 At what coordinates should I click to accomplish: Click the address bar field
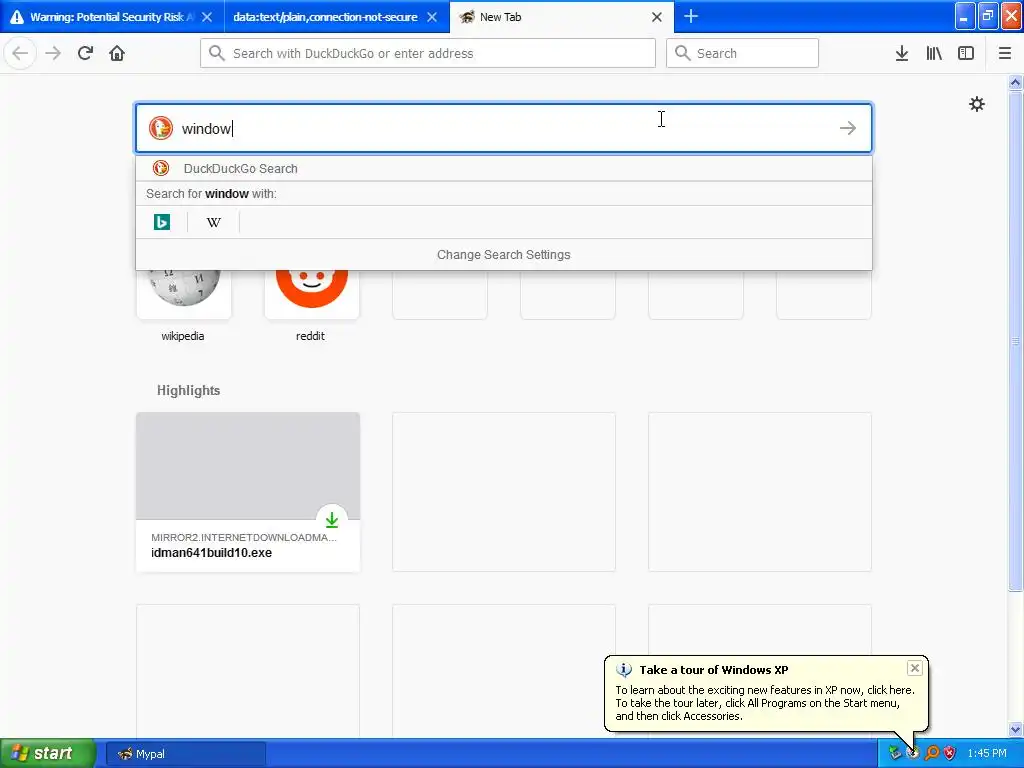click(428, 53)
